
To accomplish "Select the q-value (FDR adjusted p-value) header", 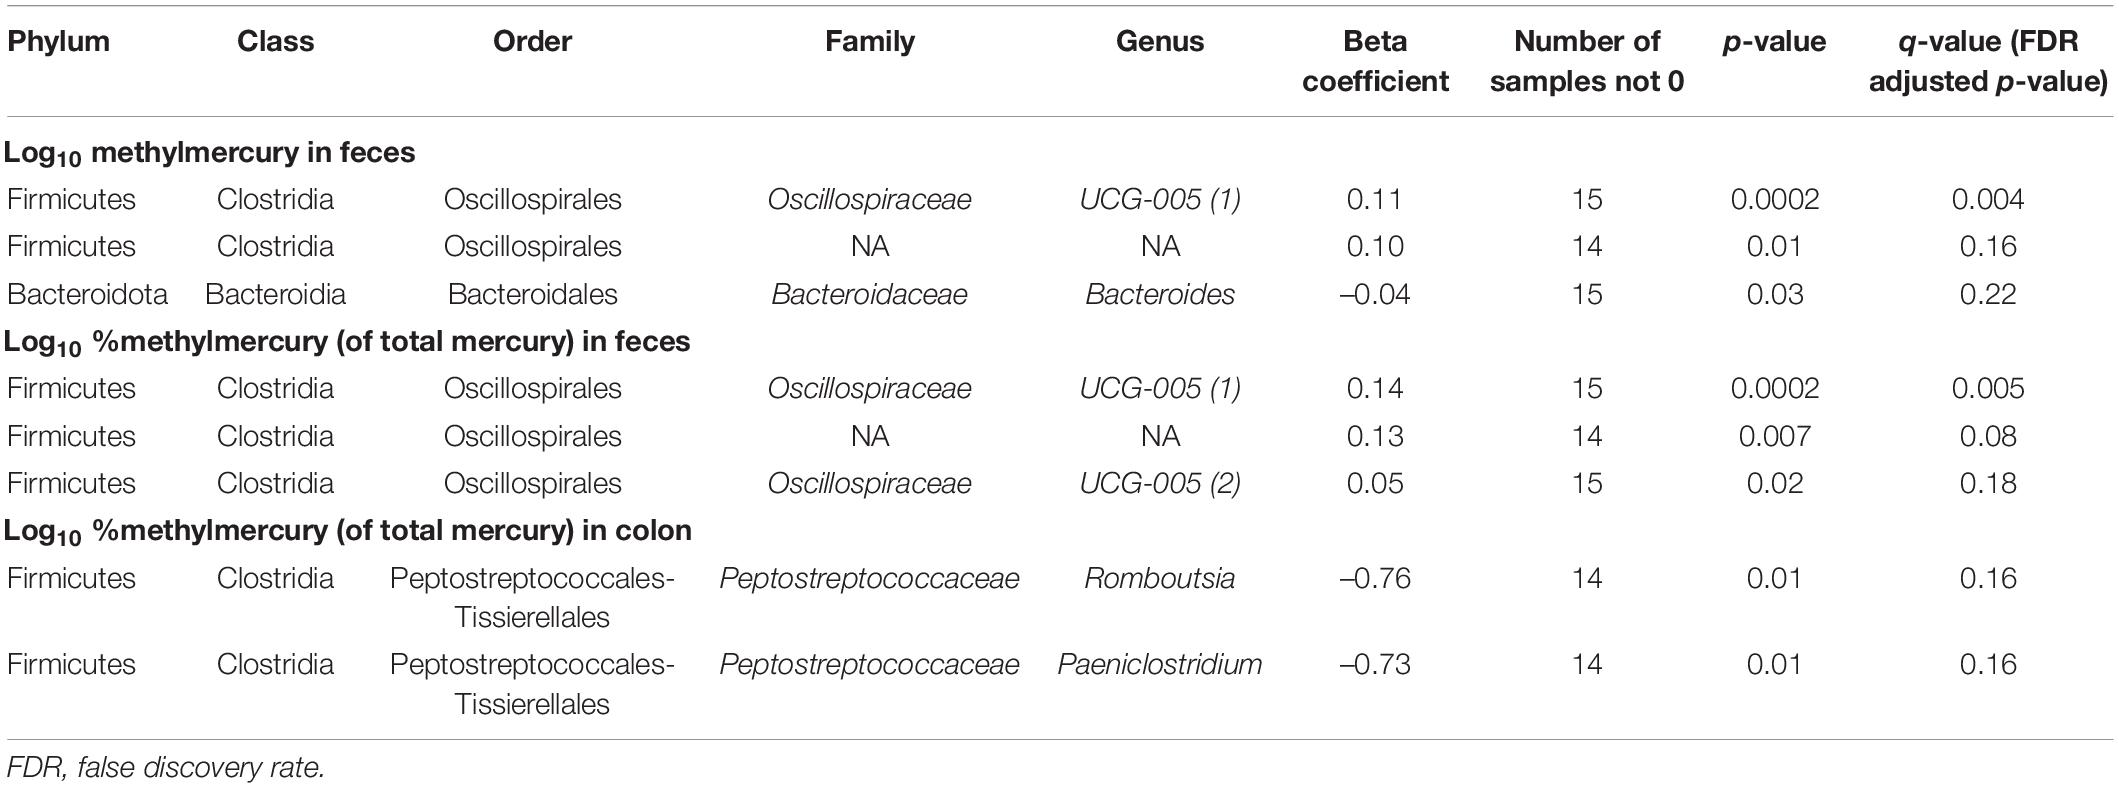I will click(1988, 61).
